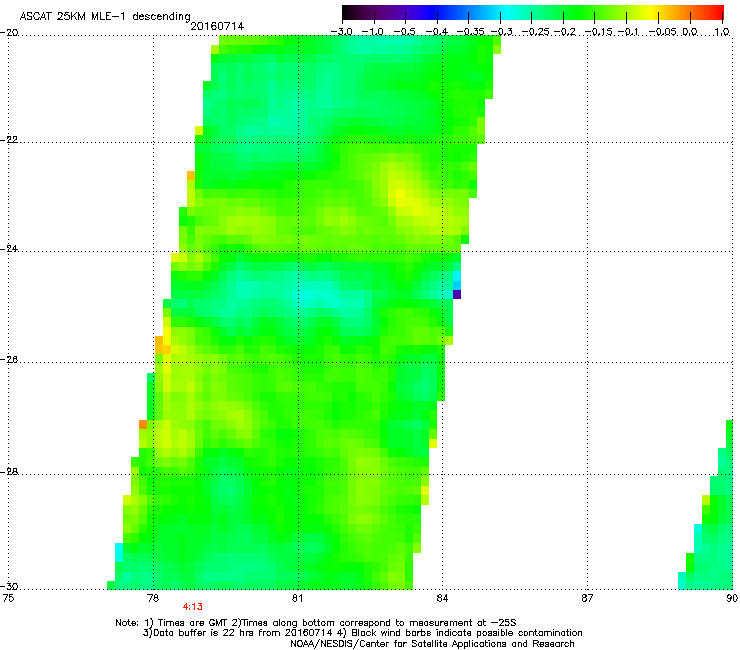Select the date label 20160714
Image resolution: width=740 pixels, height=650 pixels.
(x=217, y=26)
